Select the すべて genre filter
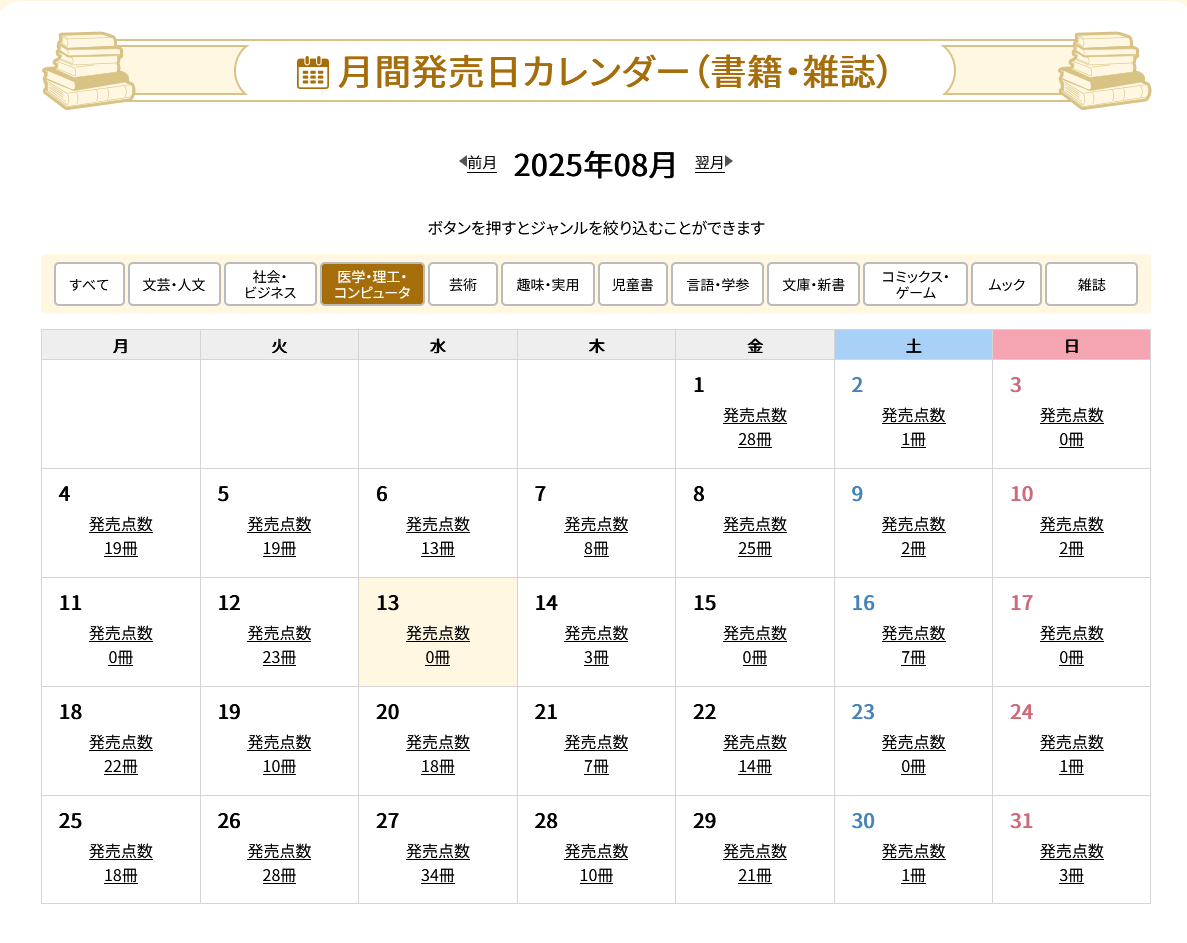 pos(89,284)
